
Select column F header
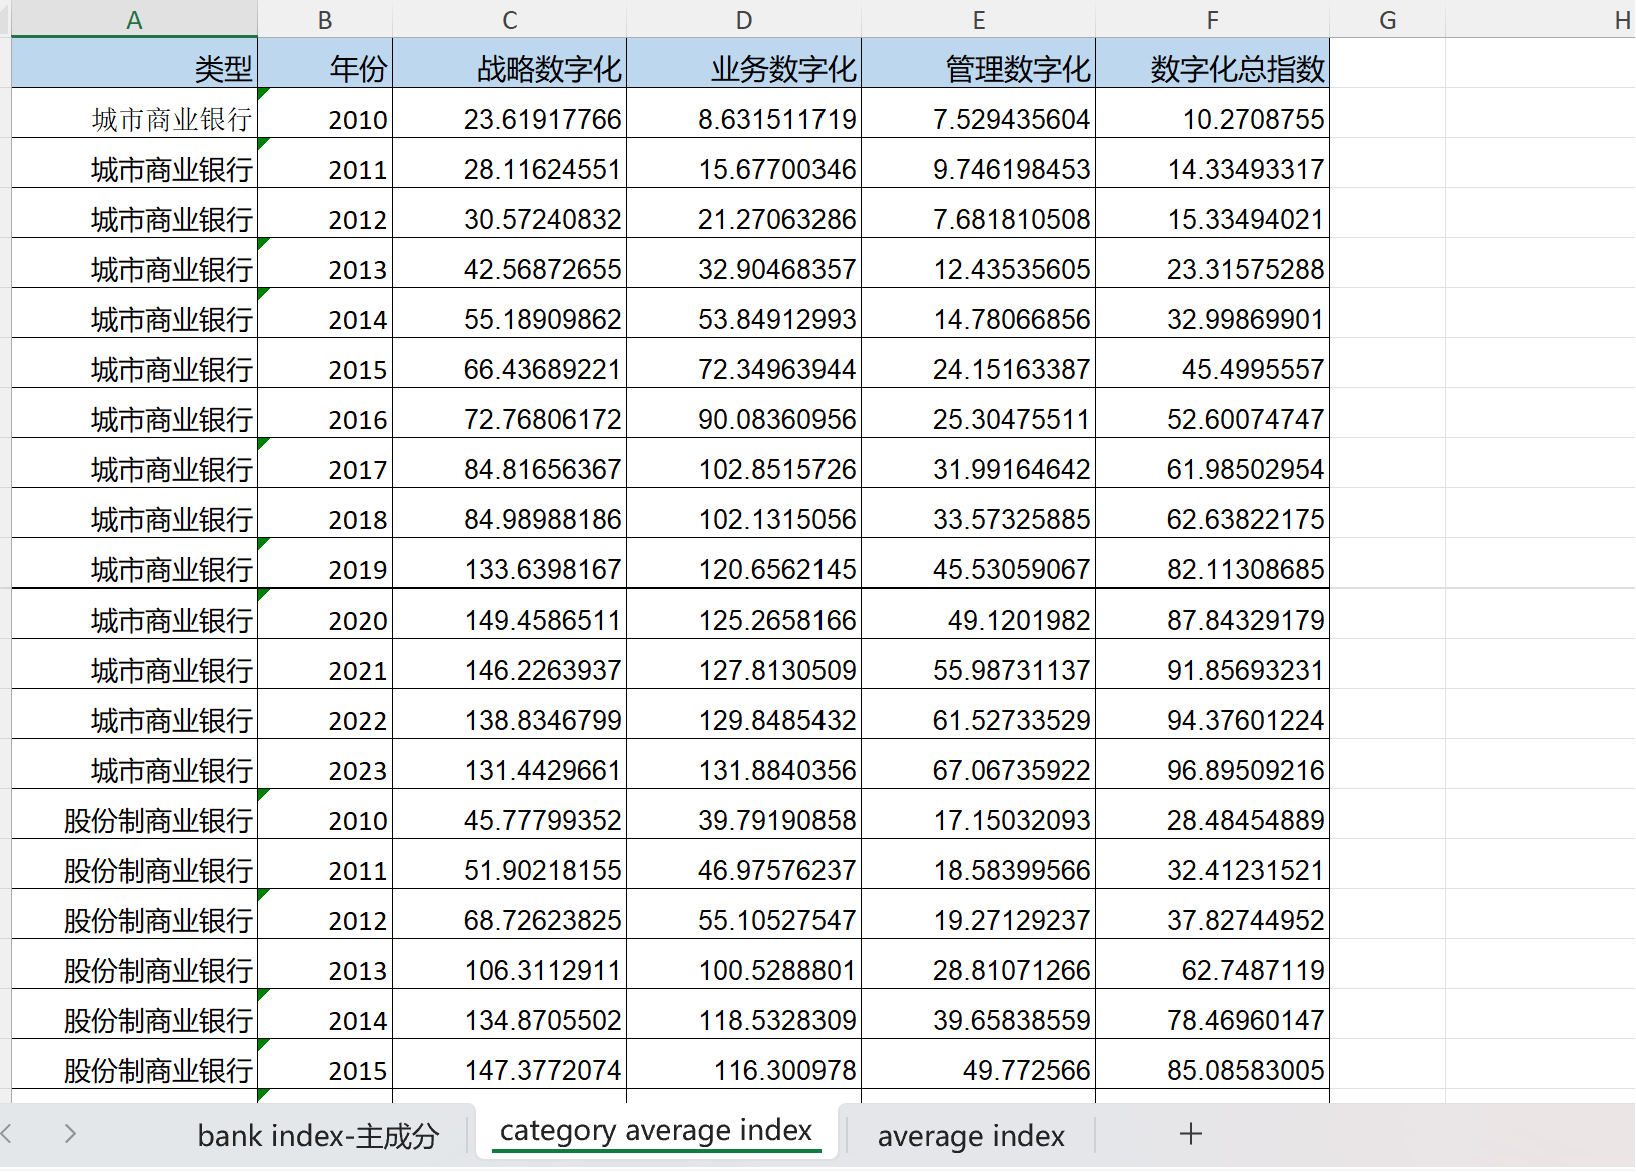click(x=1212, y=20)
